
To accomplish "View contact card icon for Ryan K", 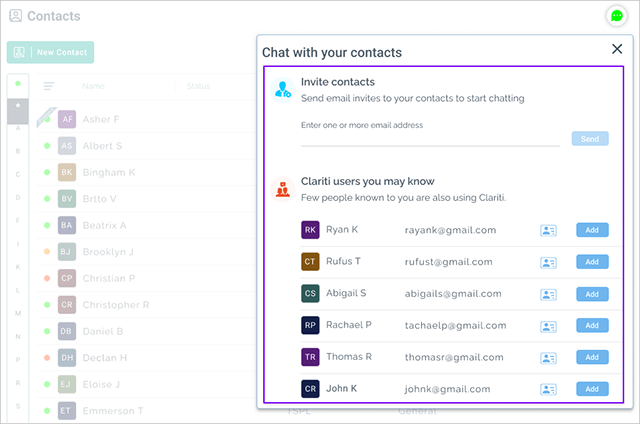I will pyautogui.click(x=548, y=231).
